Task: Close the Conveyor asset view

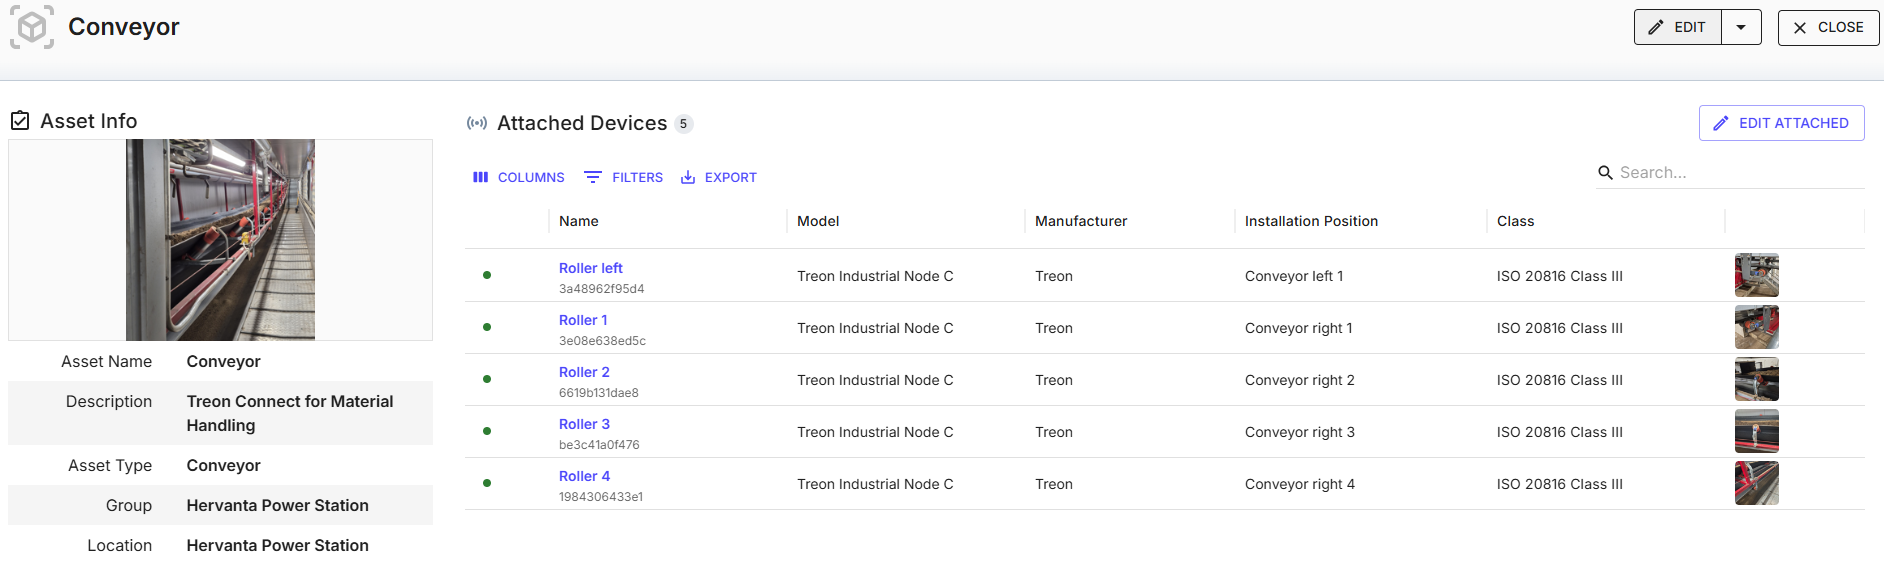Action: point(1828,27)
